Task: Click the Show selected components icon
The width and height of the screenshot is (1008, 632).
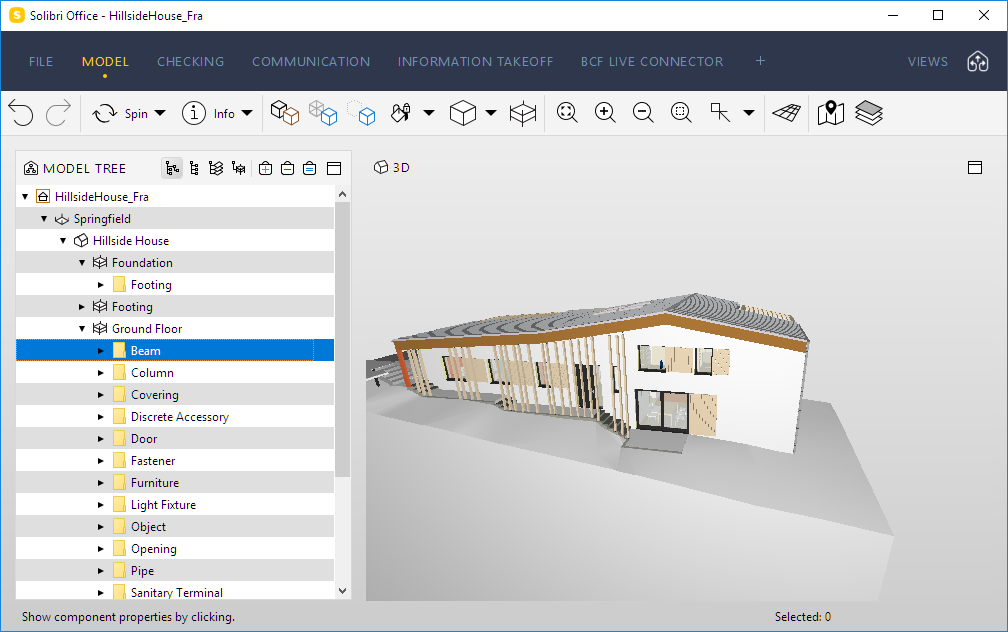Action: pos(285,113)
